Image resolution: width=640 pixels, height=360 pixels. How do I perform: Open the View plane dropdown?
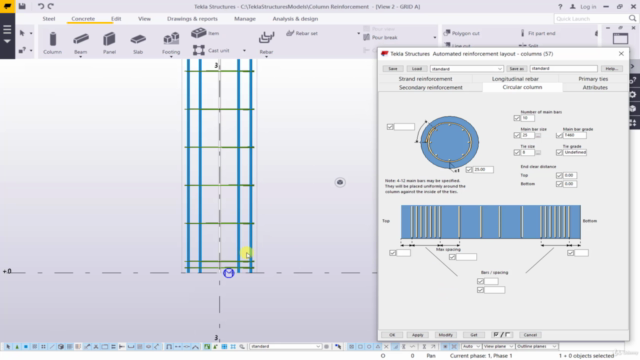coord(498,347)
